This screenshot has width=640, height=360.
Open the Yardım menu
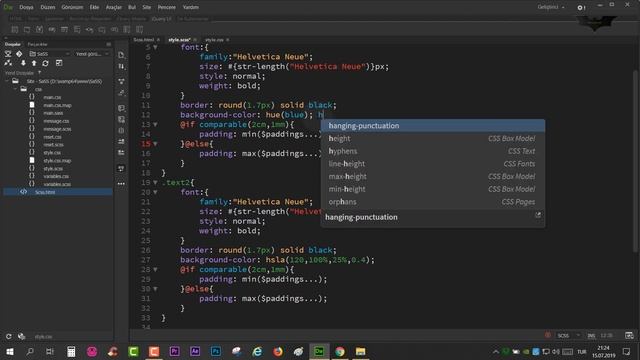[x=190, y=7]
